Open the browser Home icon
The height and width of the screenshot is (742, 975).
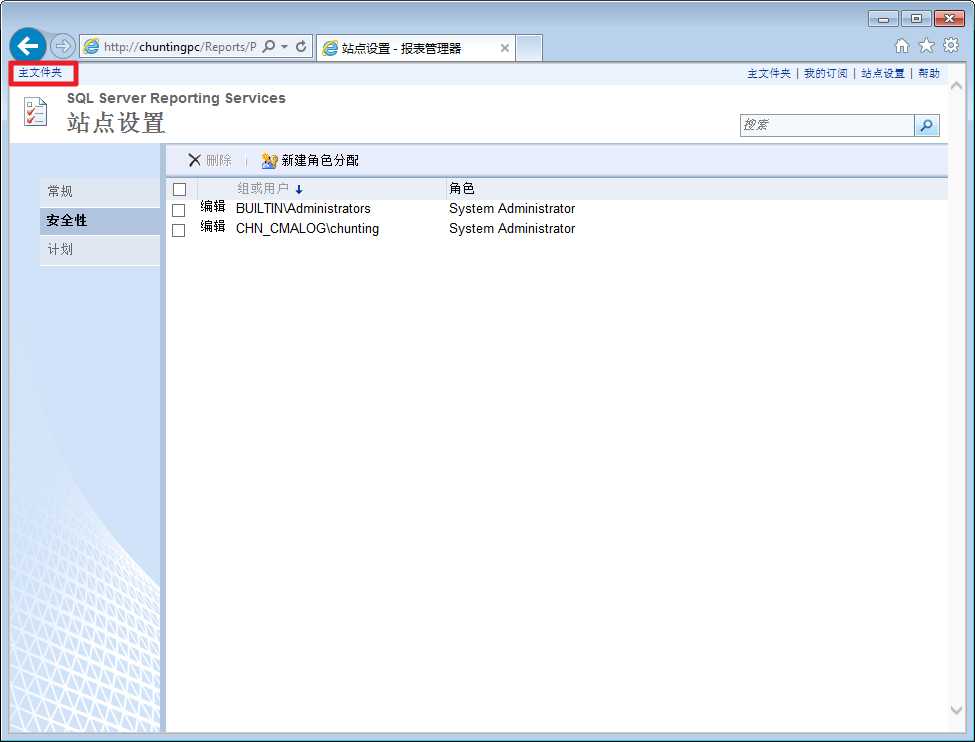(902, 45)
